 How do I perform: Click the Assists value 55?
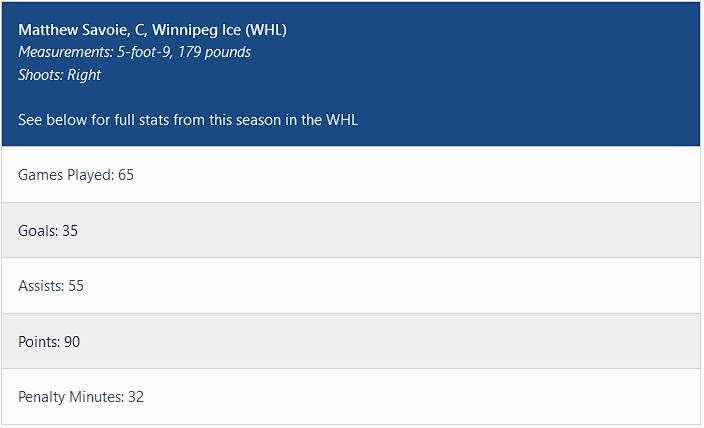[x=76, y=286]
